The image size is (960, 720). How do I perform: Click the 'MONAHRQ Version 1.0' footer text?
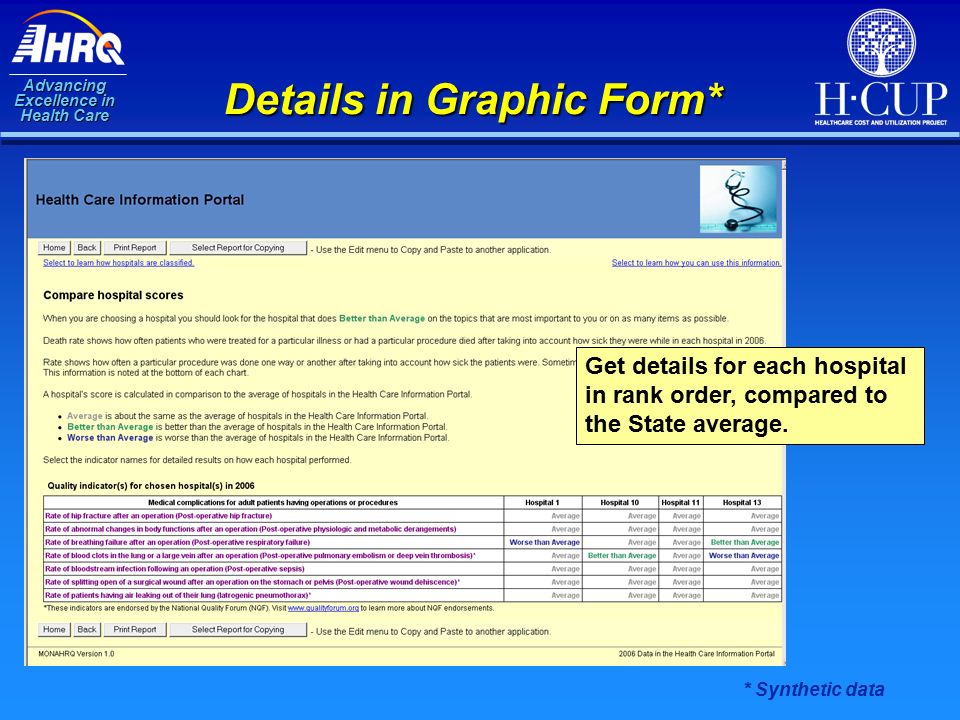[x=76, y=654]
